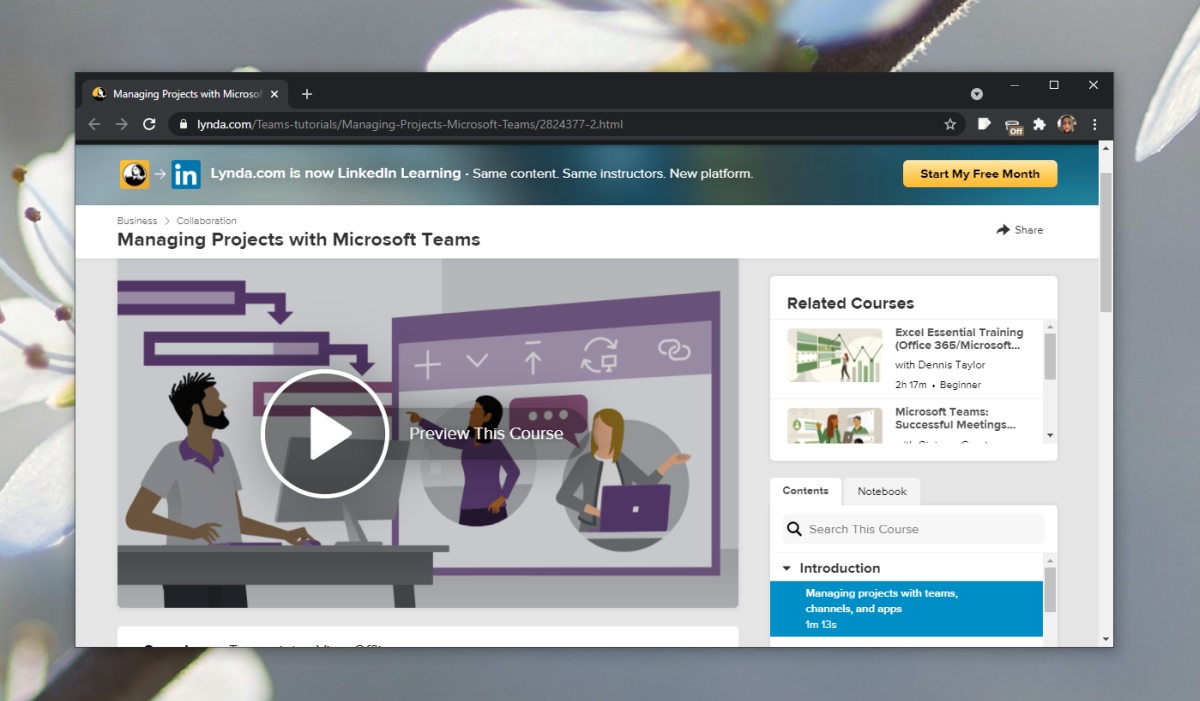The height and width of the screenshot is (701, 1200).
Task: Click the Related Courses scrollbar thumb
Action: pyautogui.click(x=1050, y=356)
